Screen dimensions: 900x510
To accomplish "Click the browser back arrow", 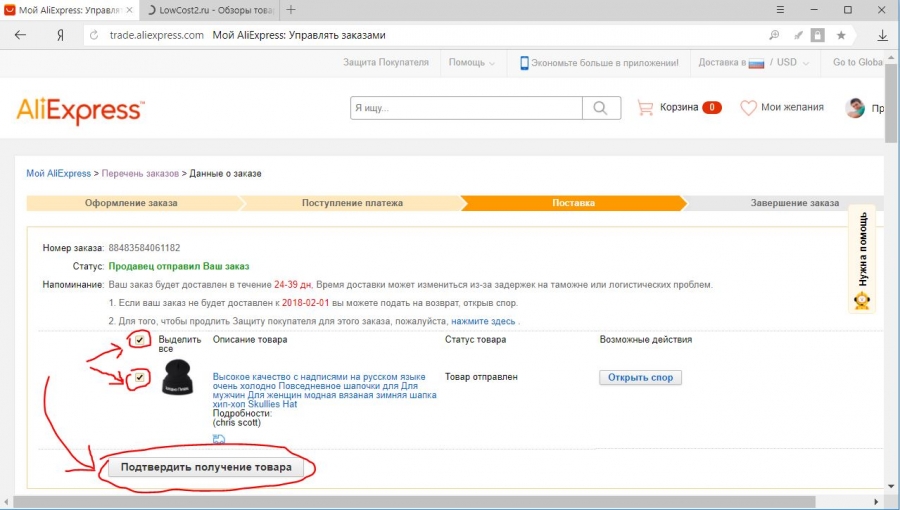I will tap(20, 35).
